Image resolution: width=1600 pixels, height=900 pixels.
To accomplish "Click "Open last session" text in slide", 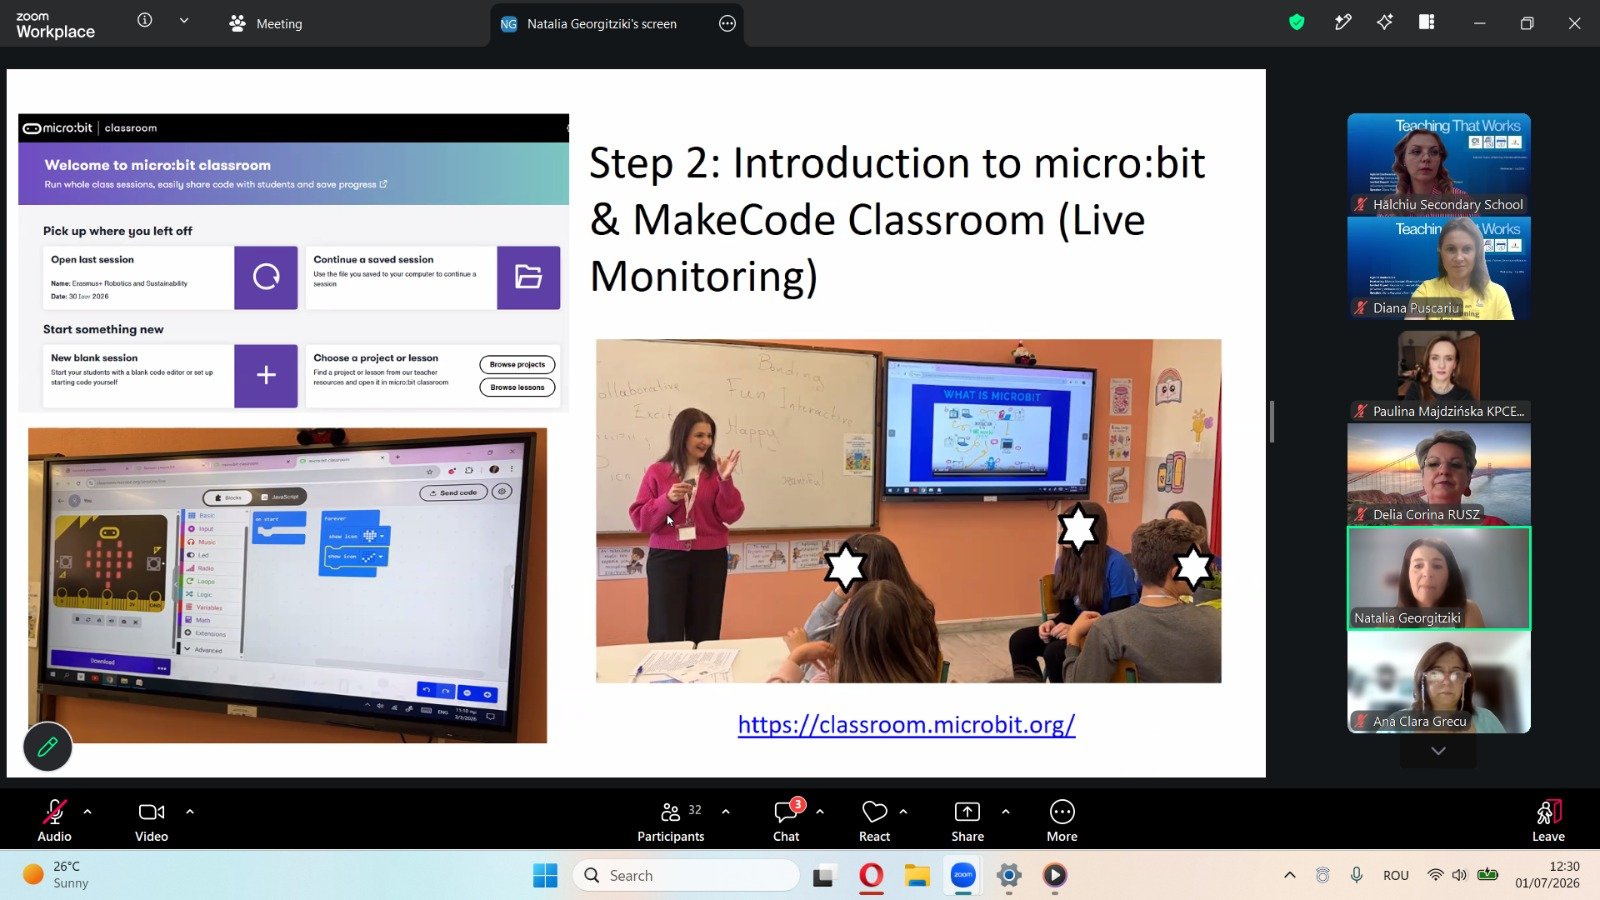I will pos(92,260).
